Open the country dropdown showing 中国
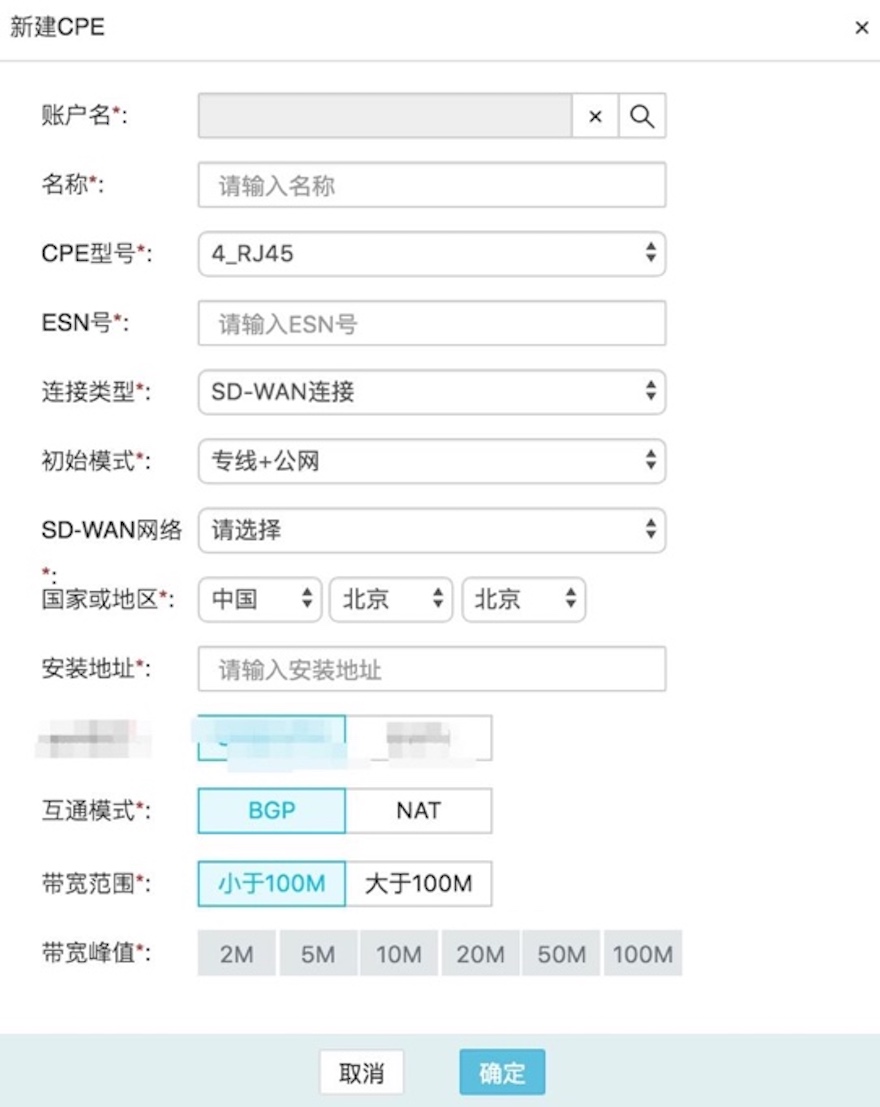 [x=260, y=600]
